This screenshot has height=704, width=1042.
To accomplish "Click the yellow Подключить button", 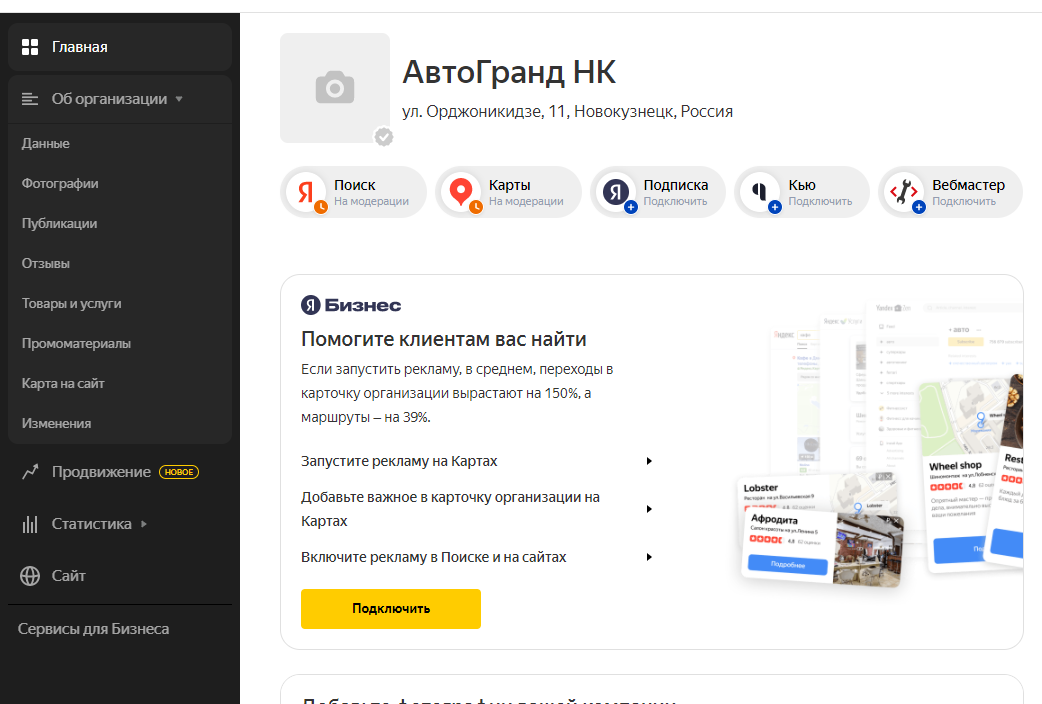I will [x=391, y=609].
